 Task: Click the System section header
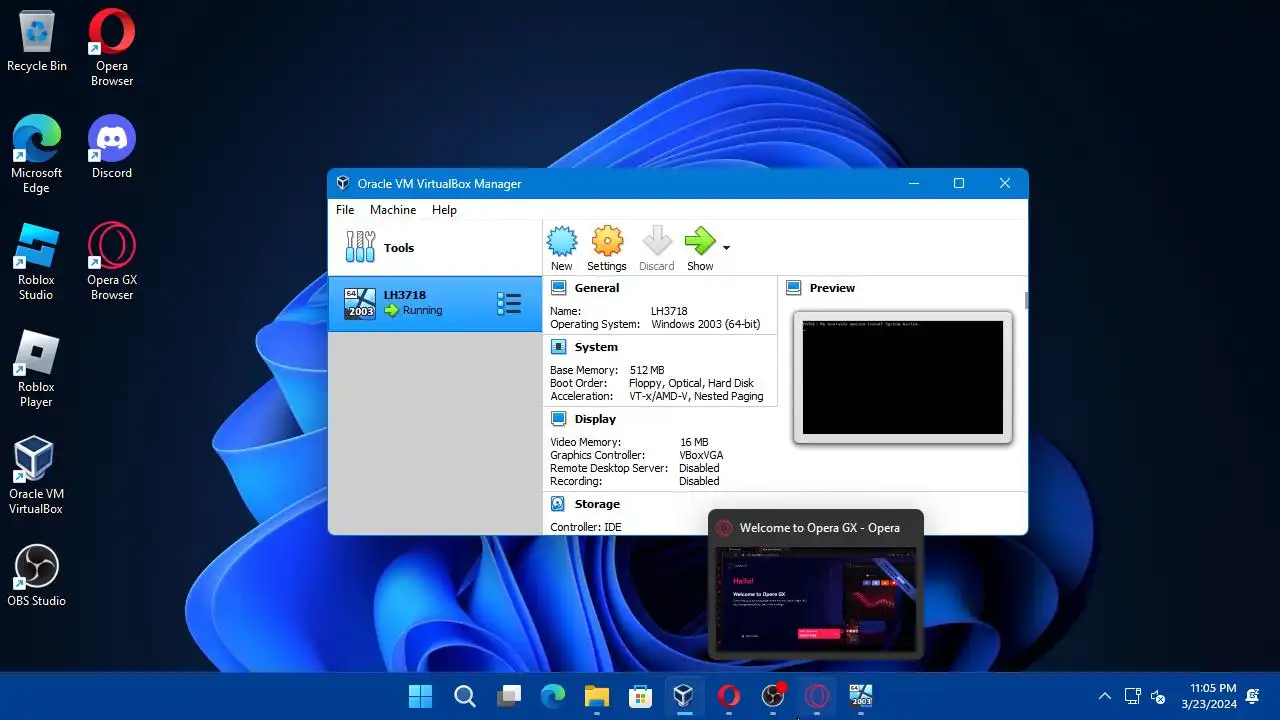click(596, 347)
